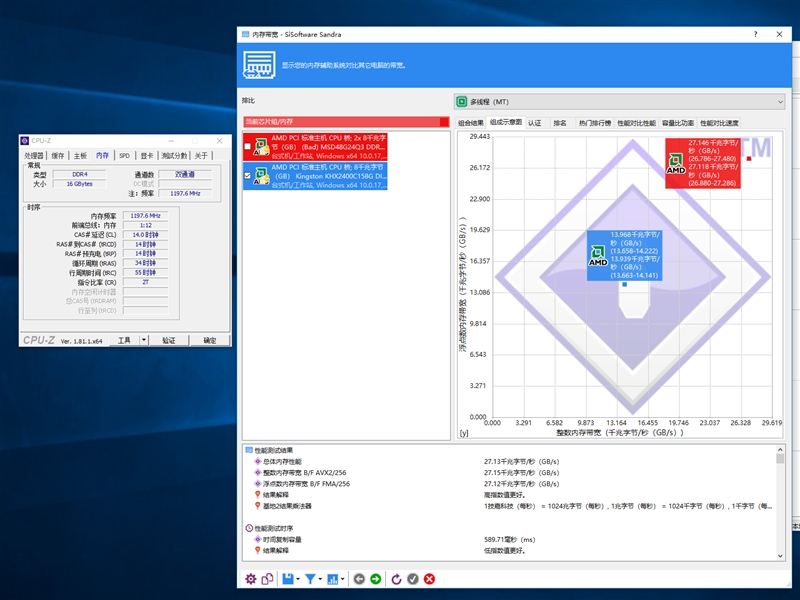
Task: Click the green forward arrow button
Action: click(x=376, y=579)
